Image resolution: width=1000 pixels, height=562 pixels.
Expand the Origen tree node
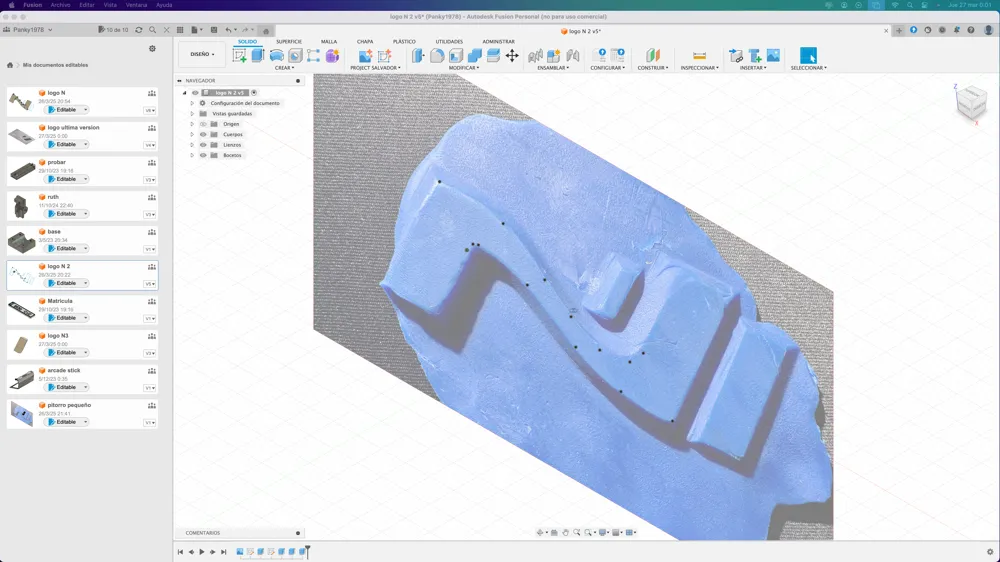192,124
